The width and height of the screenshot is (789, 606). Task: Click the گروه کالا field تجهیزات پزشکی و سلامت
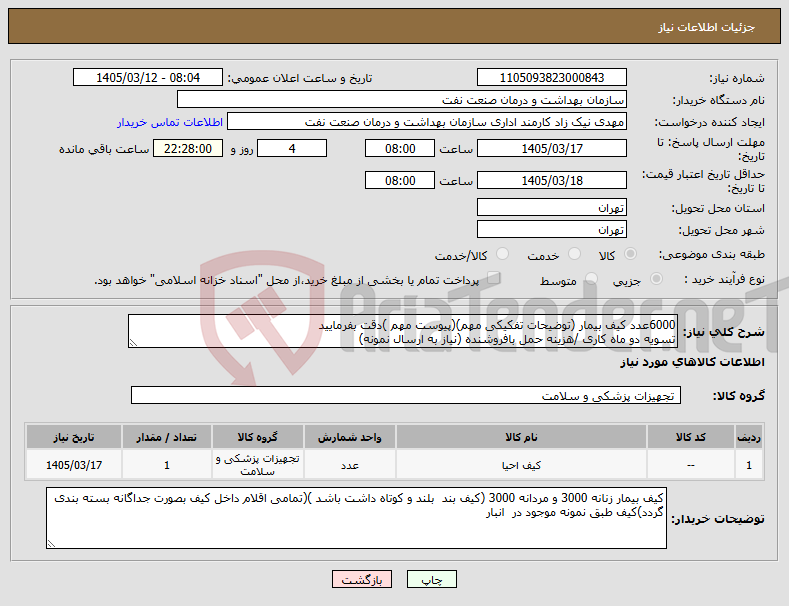tap(406, 396)
